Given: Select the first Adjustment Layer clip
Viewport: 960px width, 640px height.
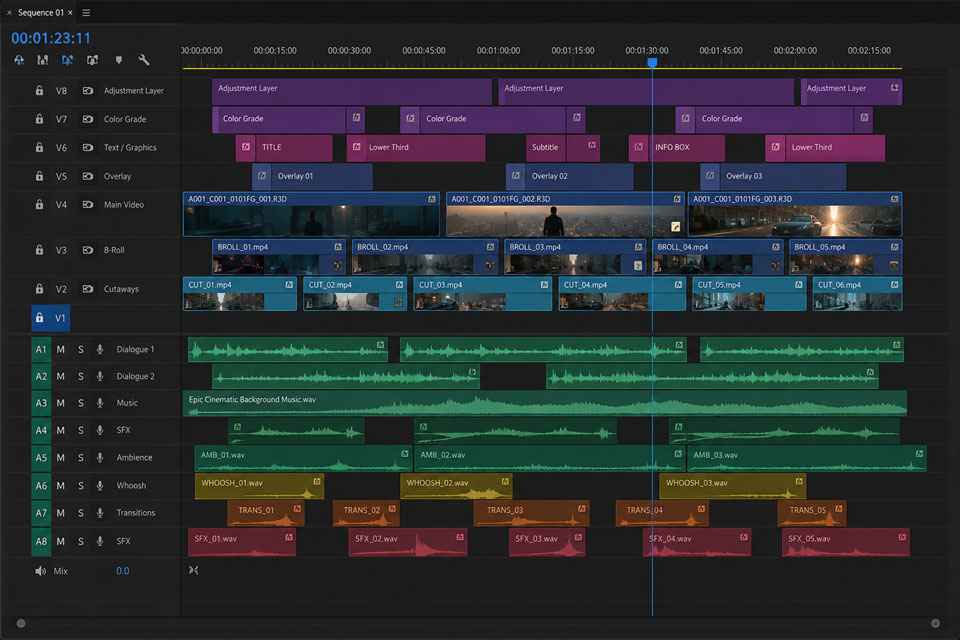Looking at the screenshot, I should 351,91.
